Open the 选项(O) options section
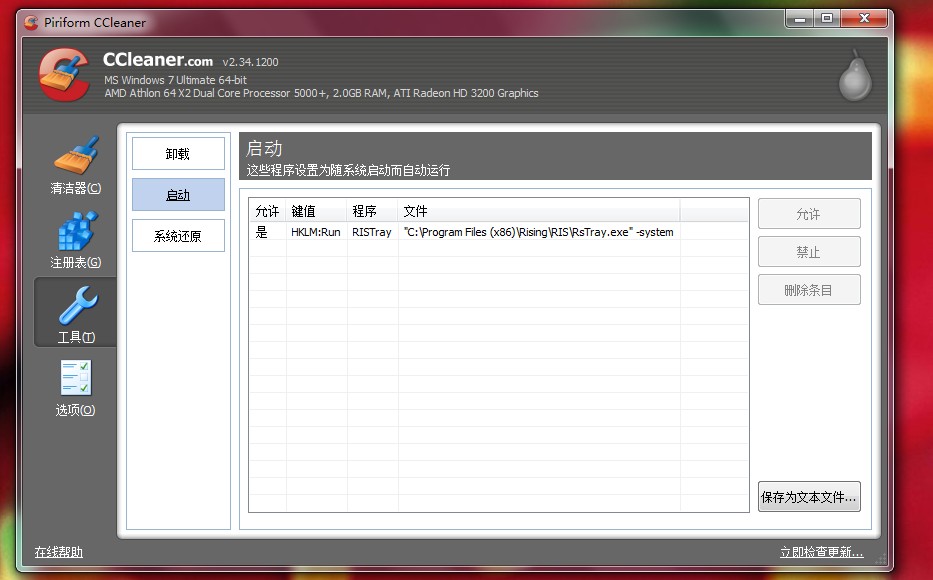 tap(76, 388)
